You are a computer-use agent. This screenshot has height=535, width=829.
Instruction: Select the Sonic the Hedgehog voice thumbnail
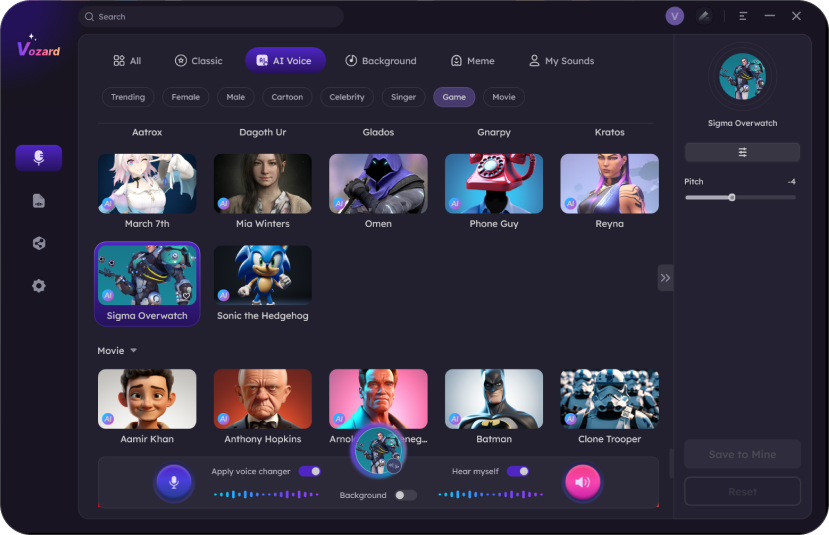coord(263,275)
